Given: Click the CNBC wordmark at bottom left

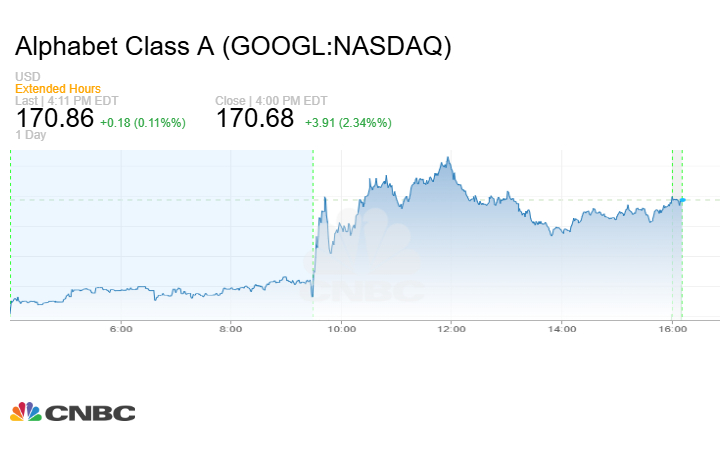Looking at the screenshot, I should point(88,413).
